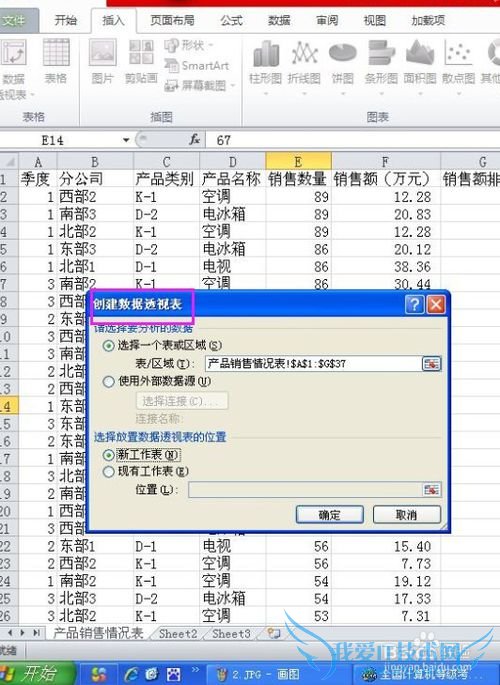Click collapse-dialog icon beside Table/Range field
This screenshot has height=685, width=500.
click(431, 363)
